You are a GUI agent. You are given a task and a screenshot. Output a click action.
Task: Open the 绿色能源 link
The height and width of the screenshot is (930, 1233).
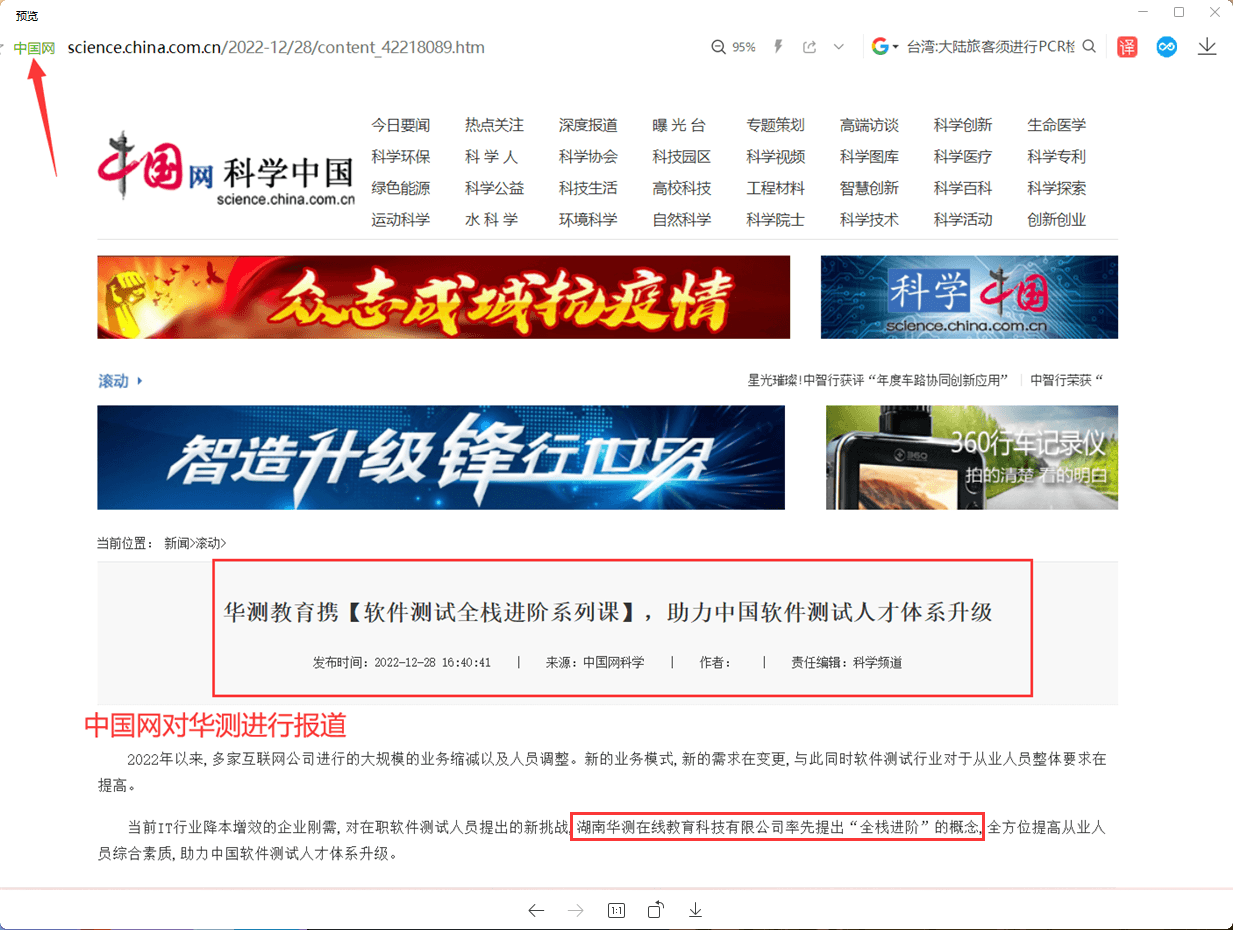coord(400,188)
